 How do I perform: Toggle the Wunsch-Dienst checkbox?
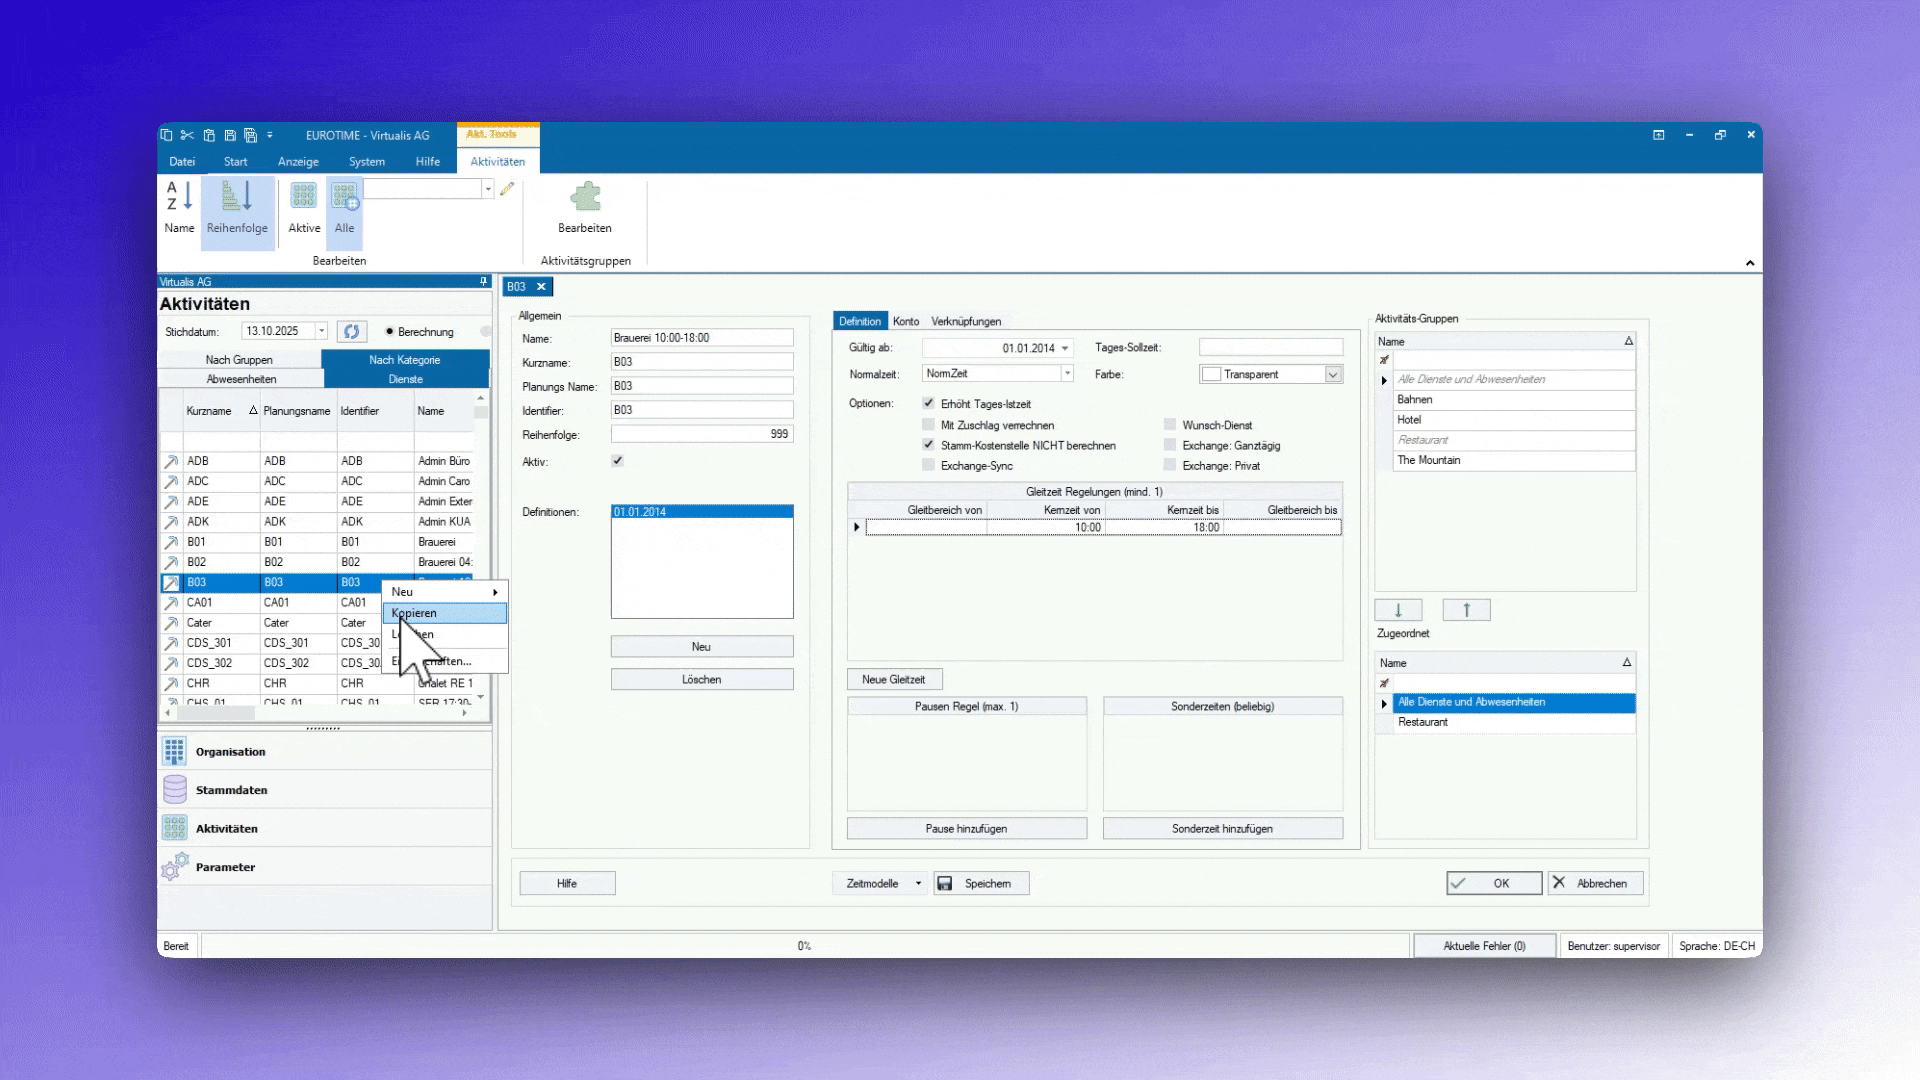point(1170,425)
